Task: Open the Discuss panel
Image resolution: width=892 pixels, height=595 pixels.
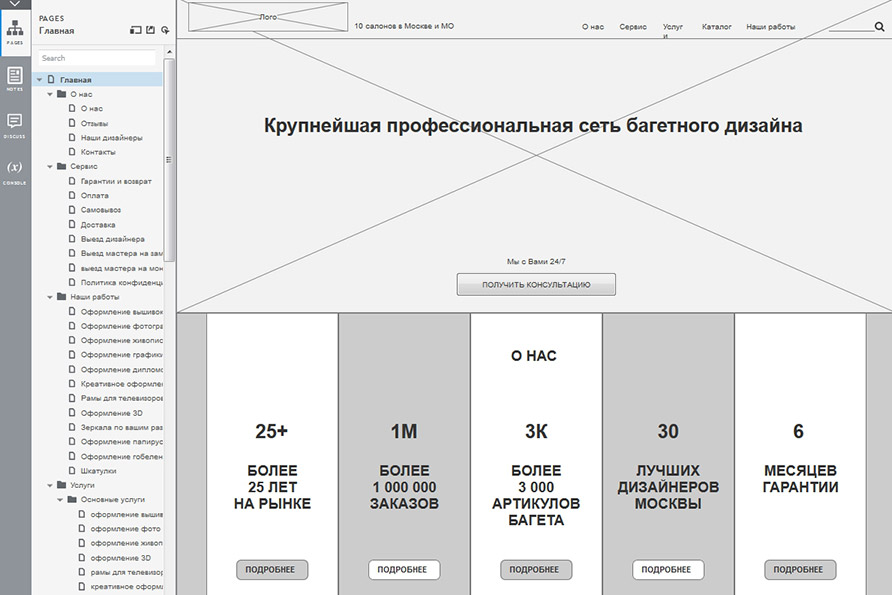Action: pos(15,125)
